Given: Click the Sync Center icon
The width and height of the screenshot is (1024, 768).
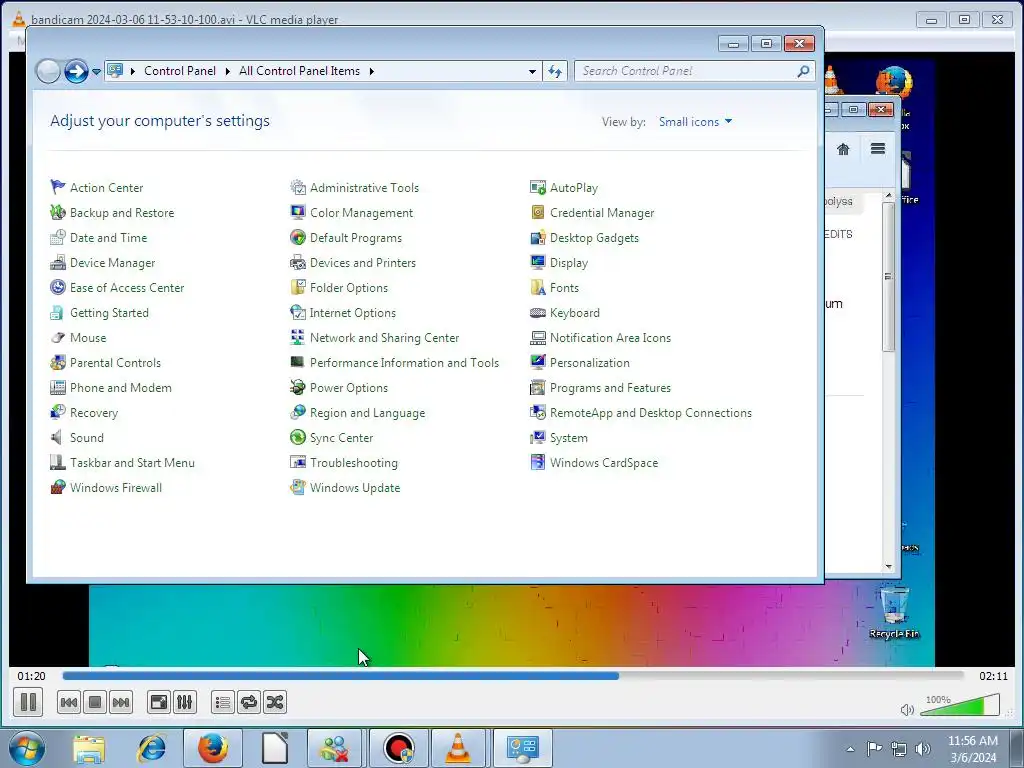Looking at the screenshot, I should [298, 438].
